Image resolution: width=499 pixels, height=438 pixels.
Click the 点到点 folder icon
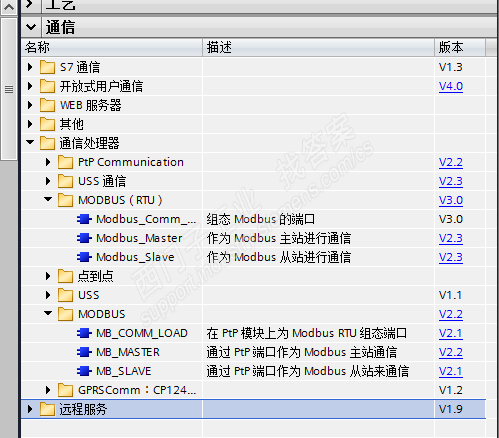point(65,276)
